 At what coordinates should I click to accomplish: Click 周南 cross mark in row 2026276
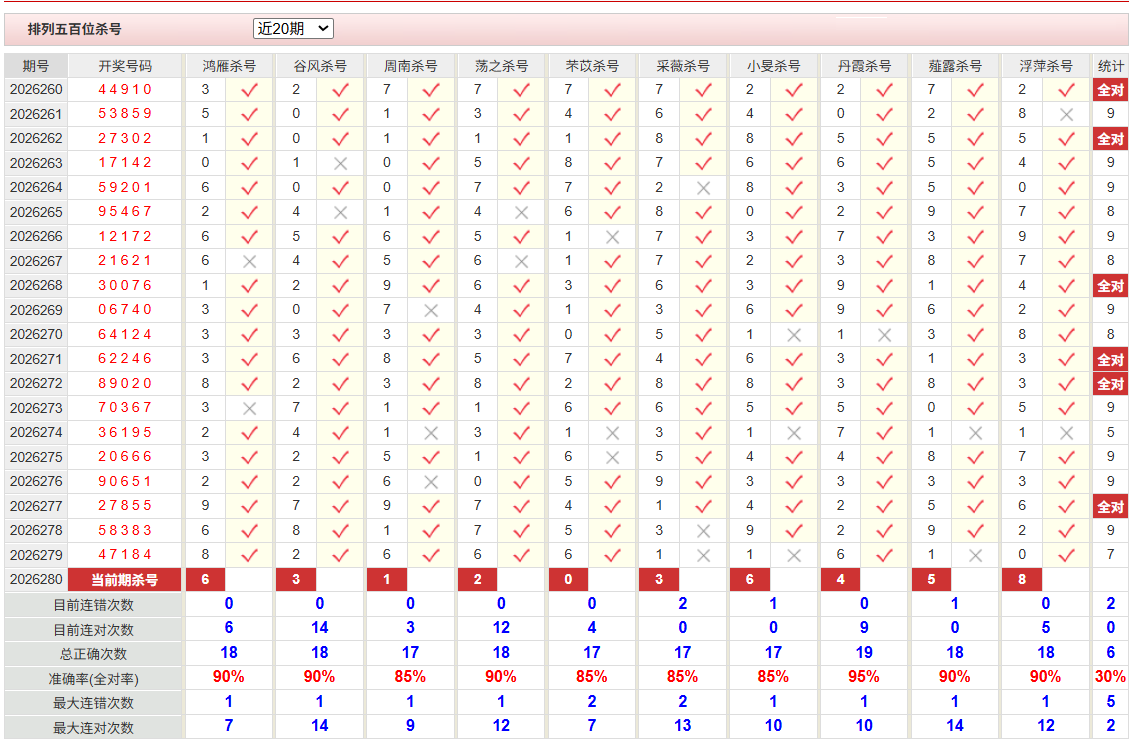click(431, 482)
